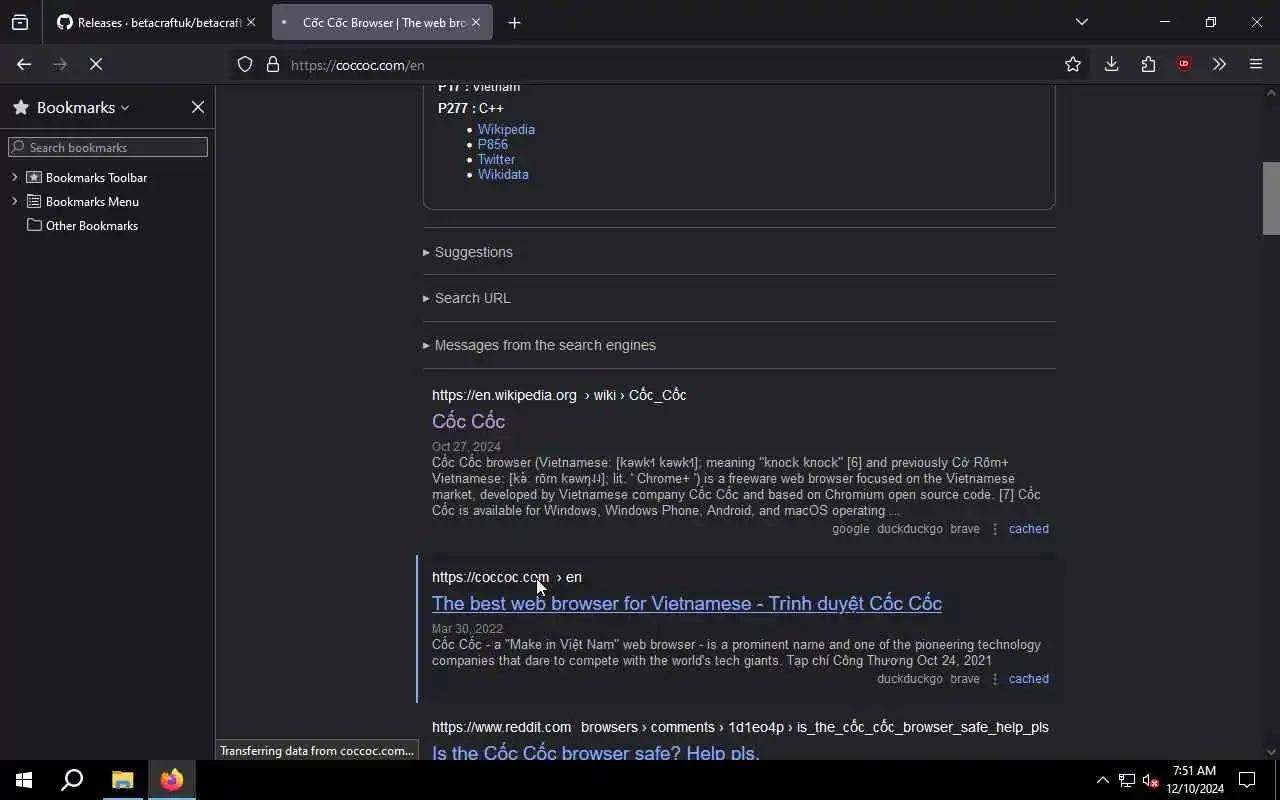Open the Windows notification center
Image resolution: width=1280 pixels, height=800 pixels.
tap(1247, 780)
